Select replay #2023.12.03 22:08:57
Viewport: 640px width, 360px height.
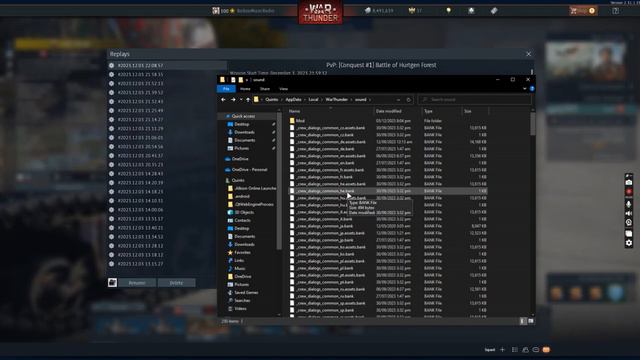167,65
